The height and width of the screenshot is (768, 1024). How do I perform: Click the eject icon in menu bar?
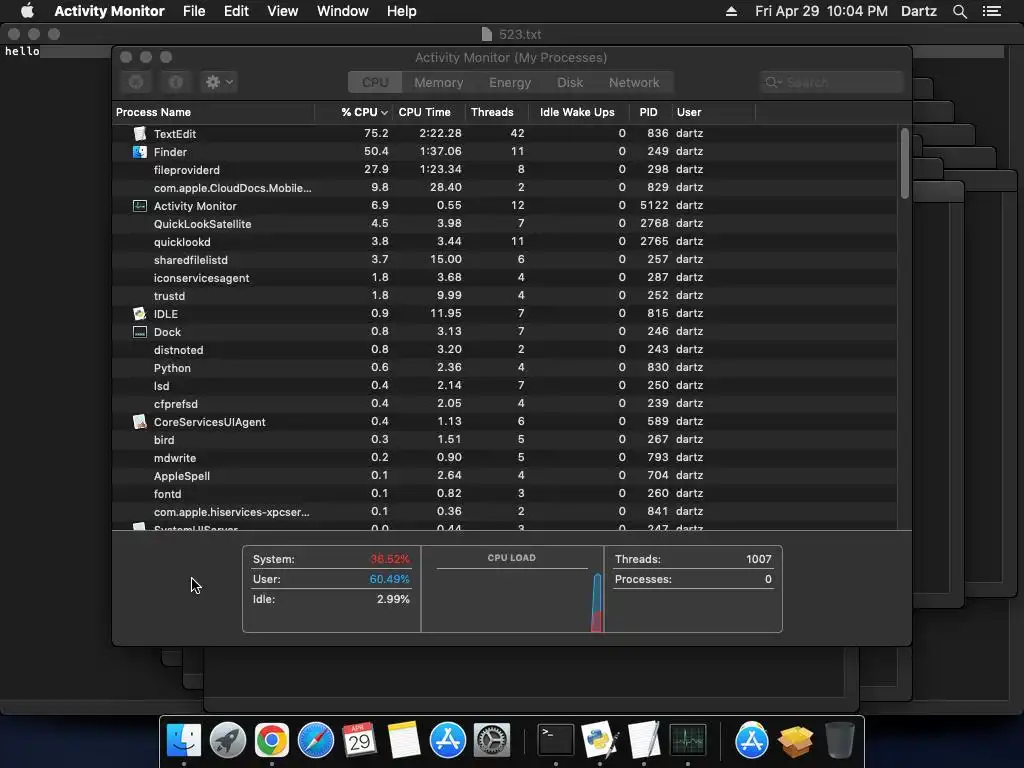731,11
